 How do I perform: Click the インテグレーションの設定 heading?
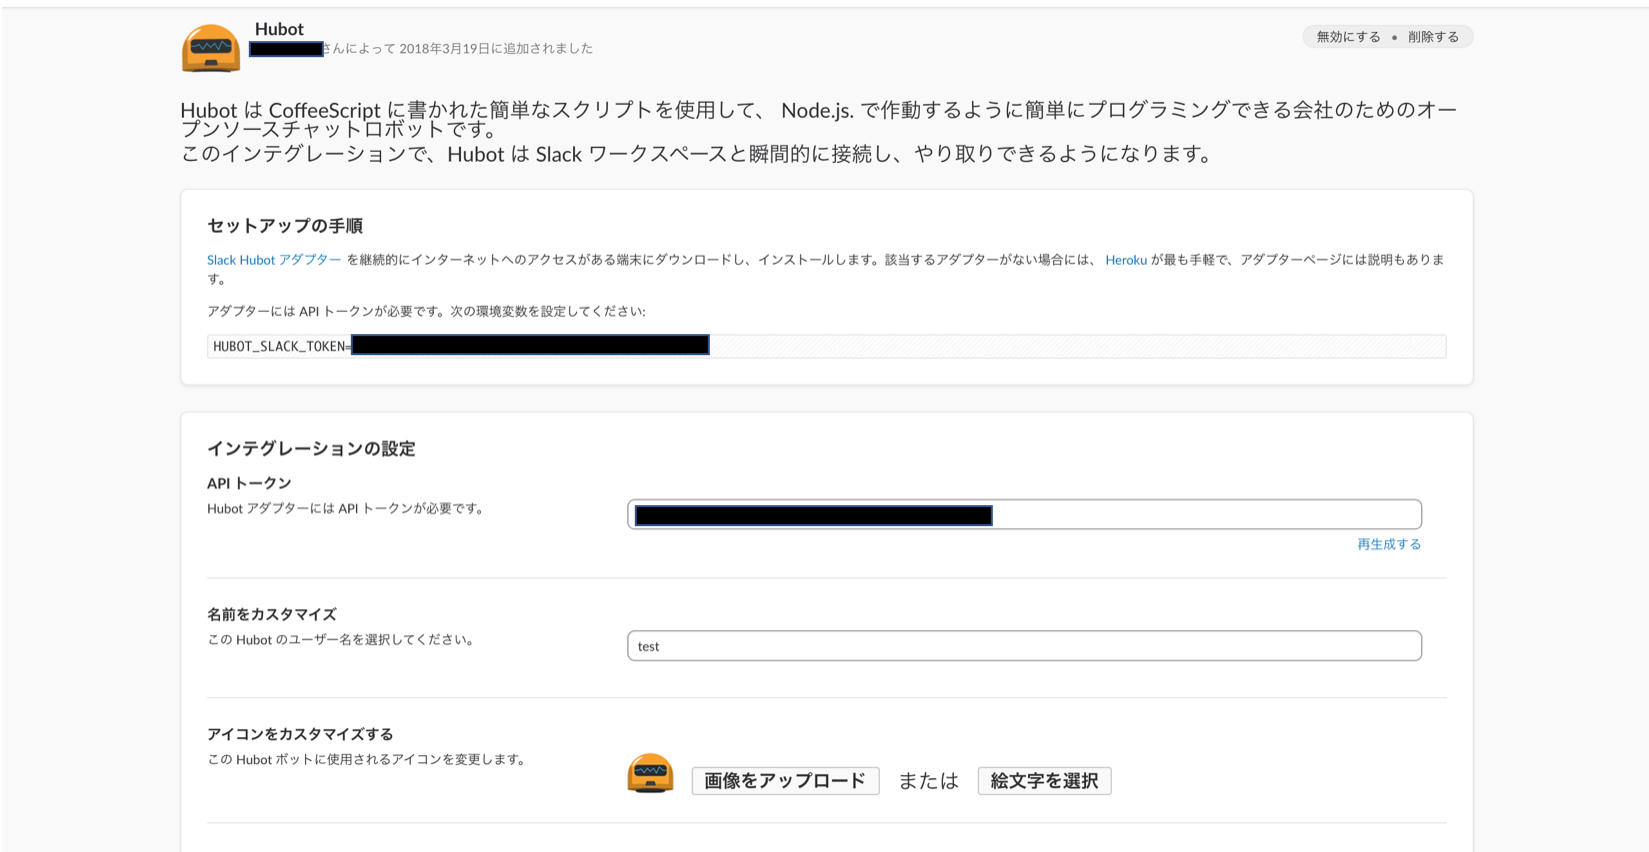click(311, 449)
